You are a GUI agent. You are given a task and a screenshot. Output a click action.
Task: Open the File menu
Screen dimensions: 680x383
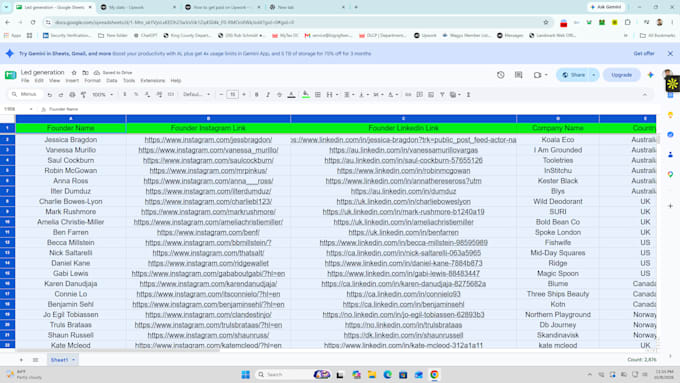(x=25, y=81)
